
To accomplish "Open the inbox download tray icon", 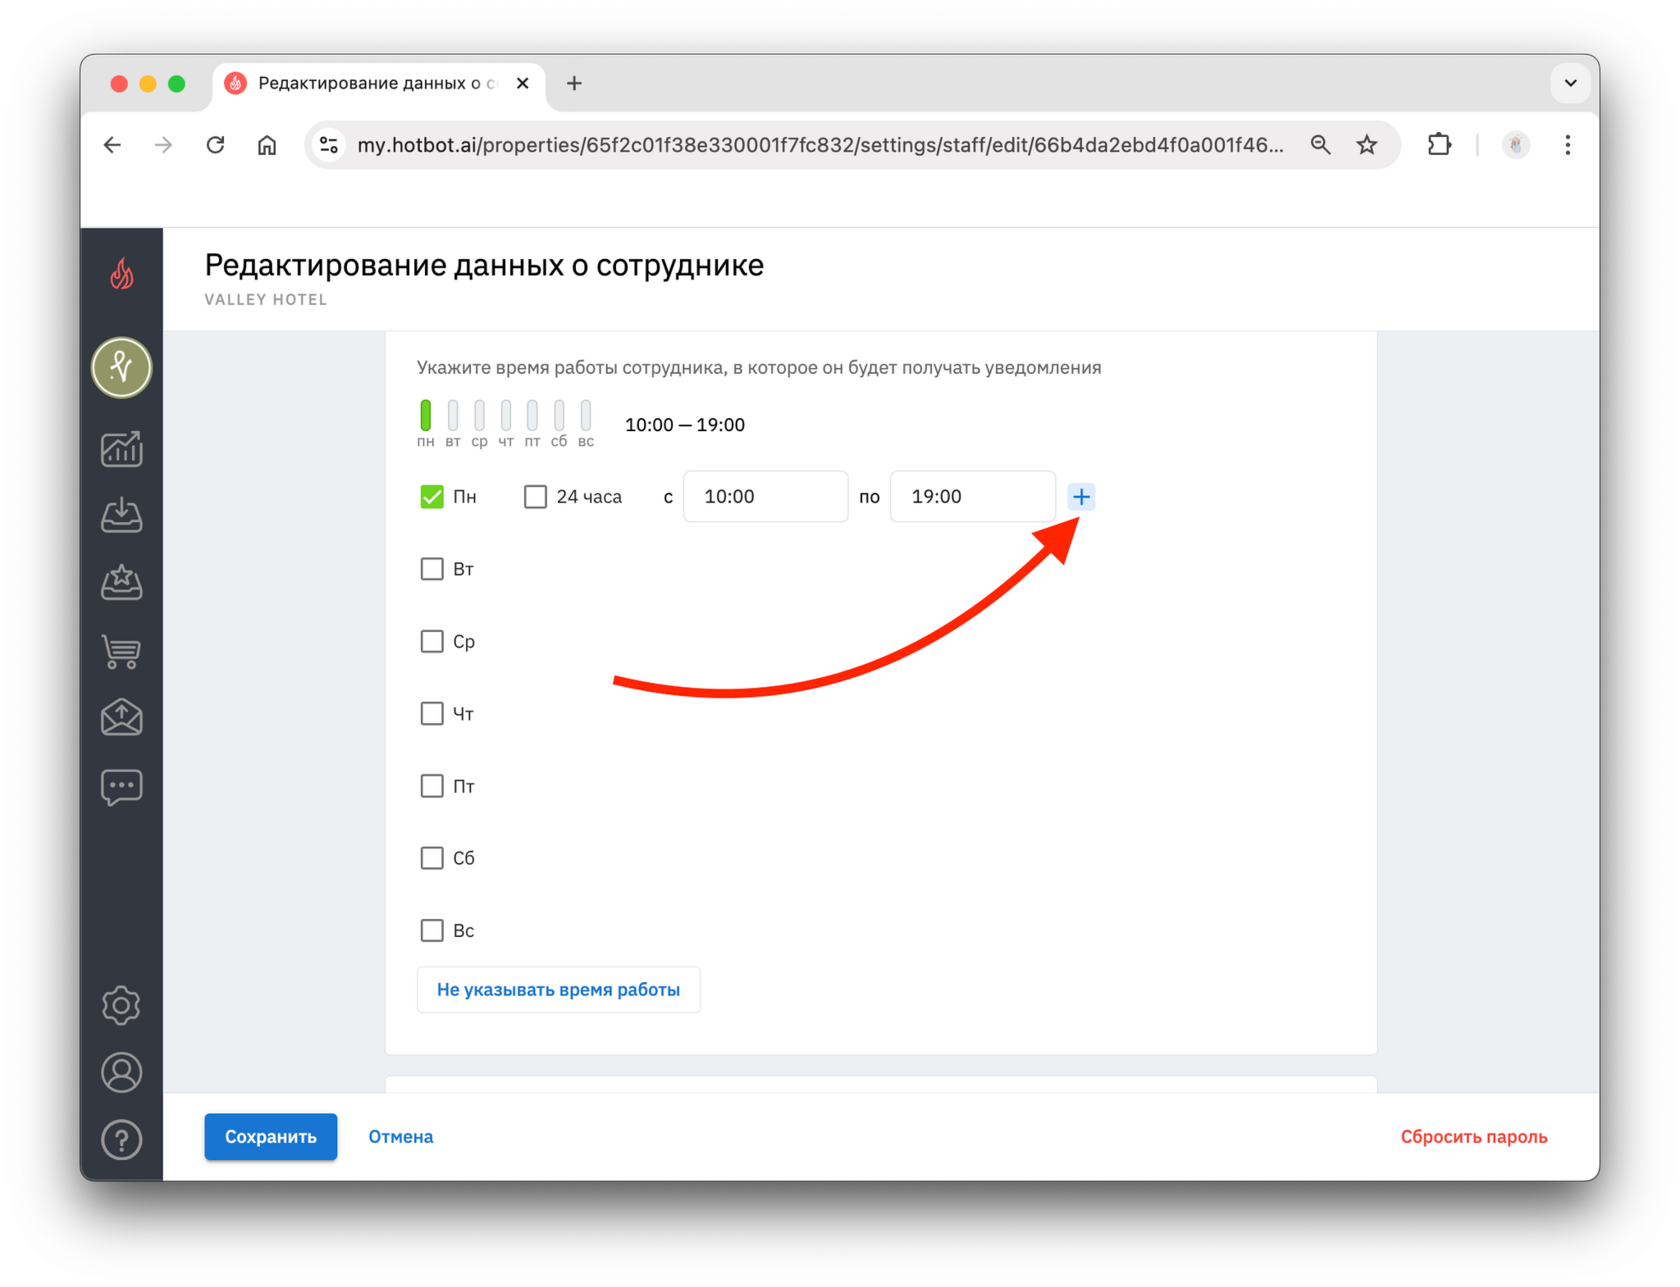I will pos(121,515).
